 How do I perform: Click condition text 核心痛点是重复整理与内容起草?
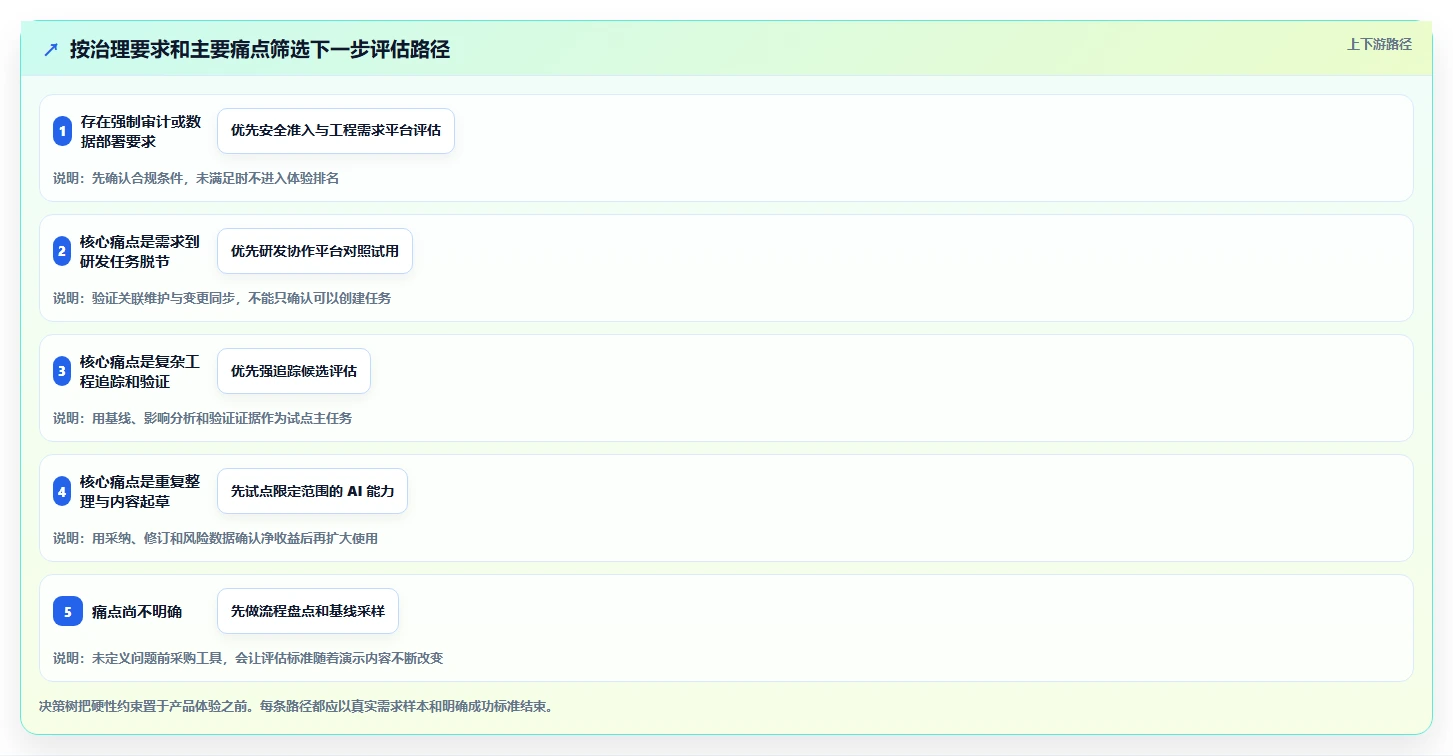click(140, 491)
